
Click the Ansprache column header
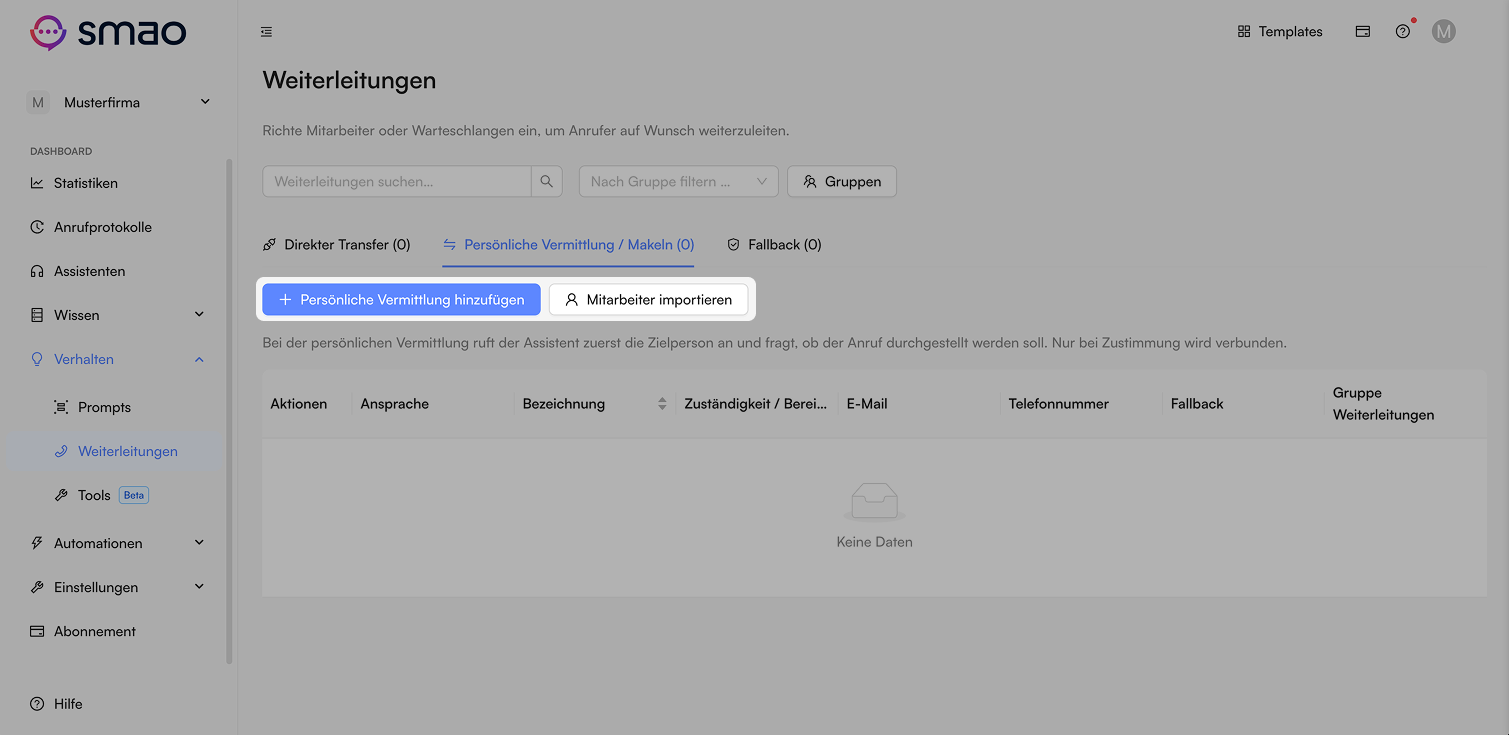[394, 404]
